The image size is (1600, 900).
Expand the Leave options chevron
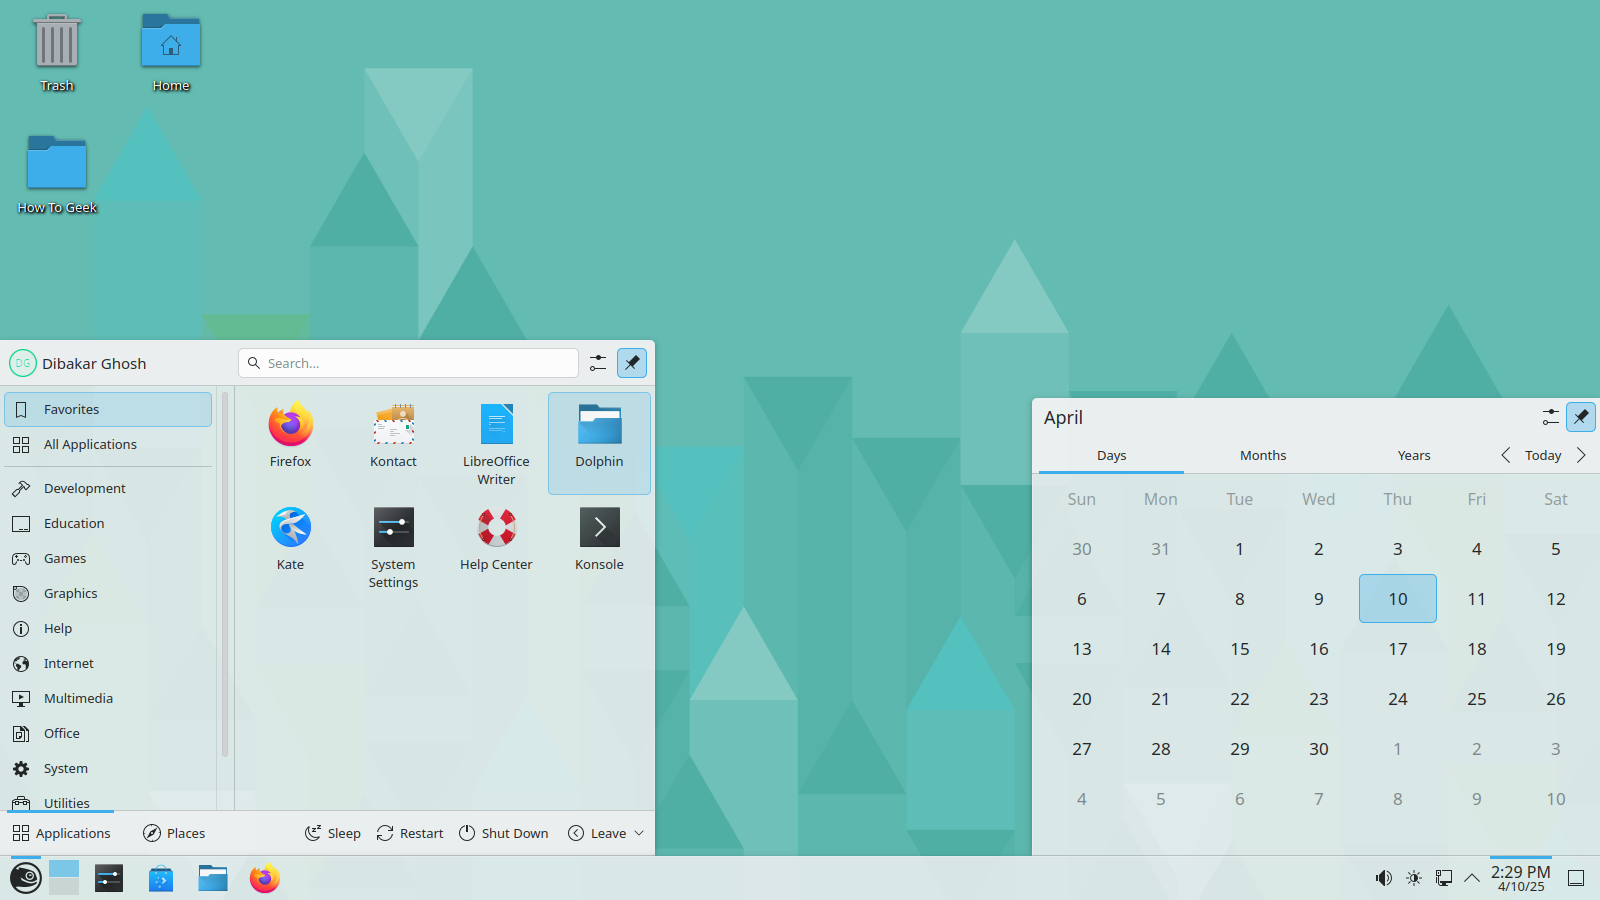coord(638,832)
